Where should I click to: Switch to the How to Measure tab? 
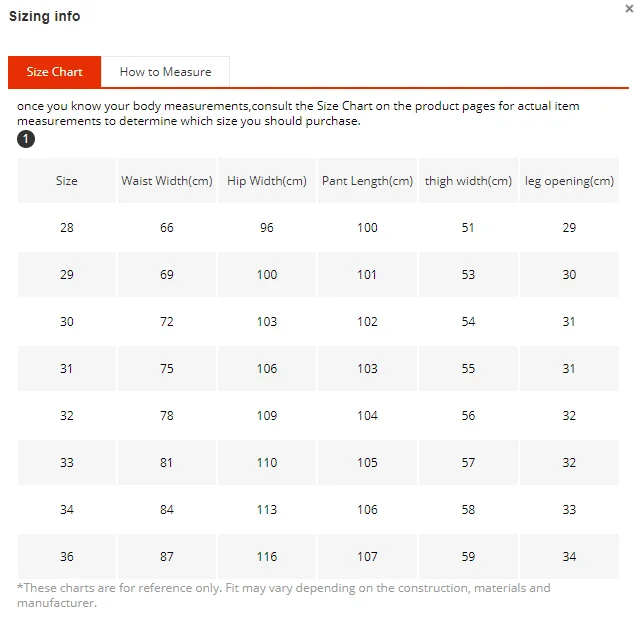pyautogui.click(x=165, y=72)
